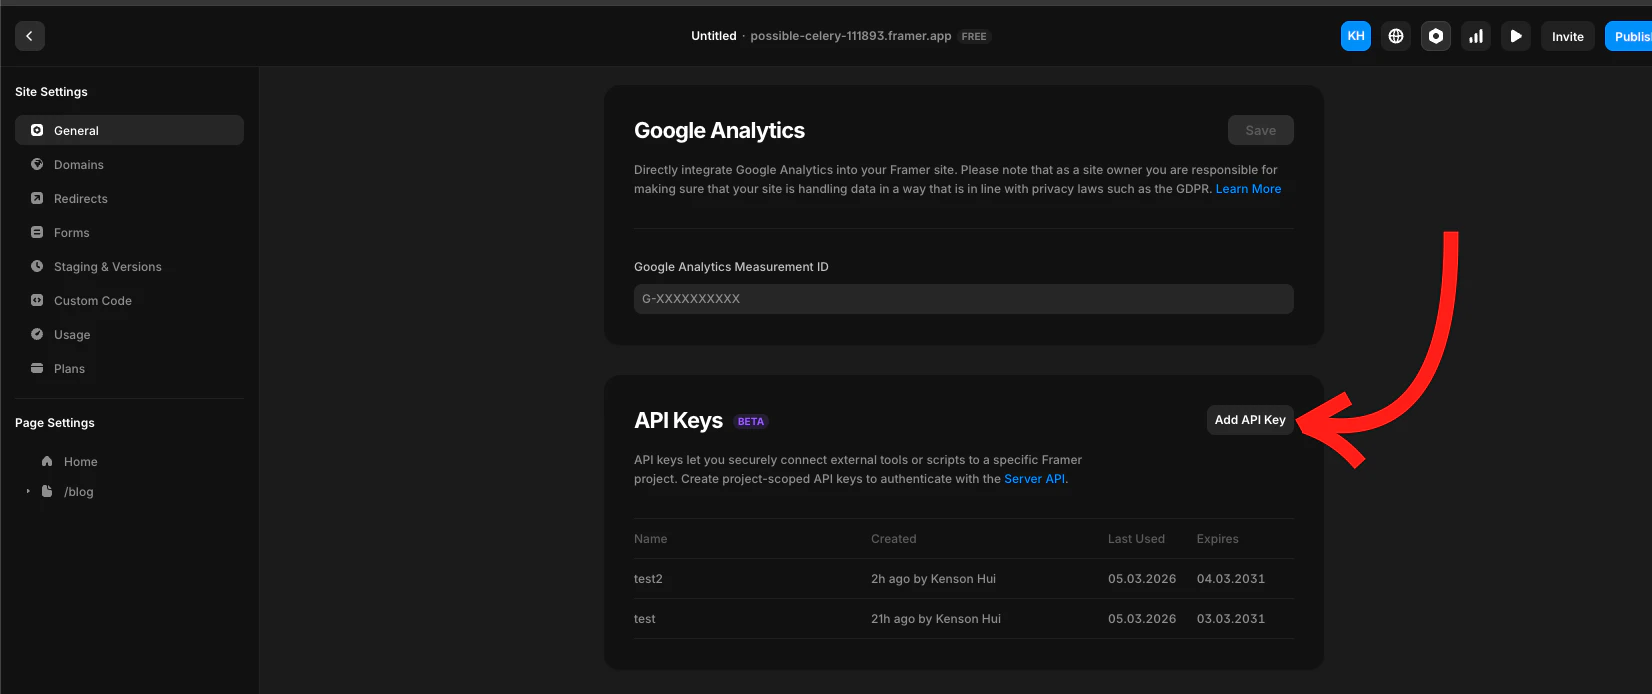1652x694 pixels.
Task: Open Plans settings
Action: pos(129,368)
